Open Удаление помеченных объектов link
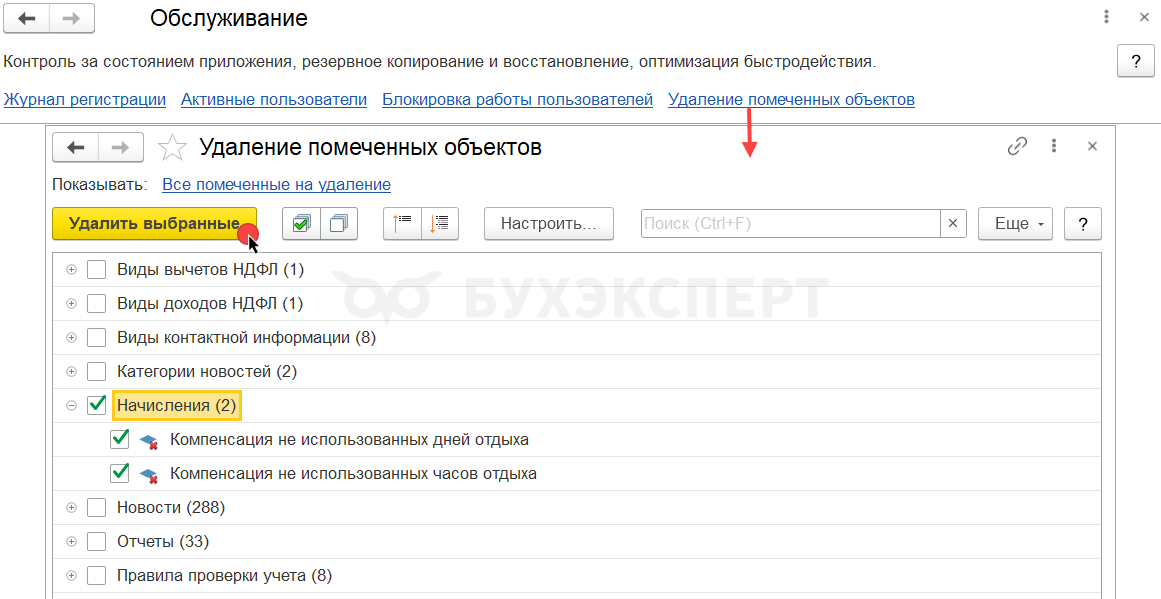Viewport: 1161px width, 599px height. point(792,99)
